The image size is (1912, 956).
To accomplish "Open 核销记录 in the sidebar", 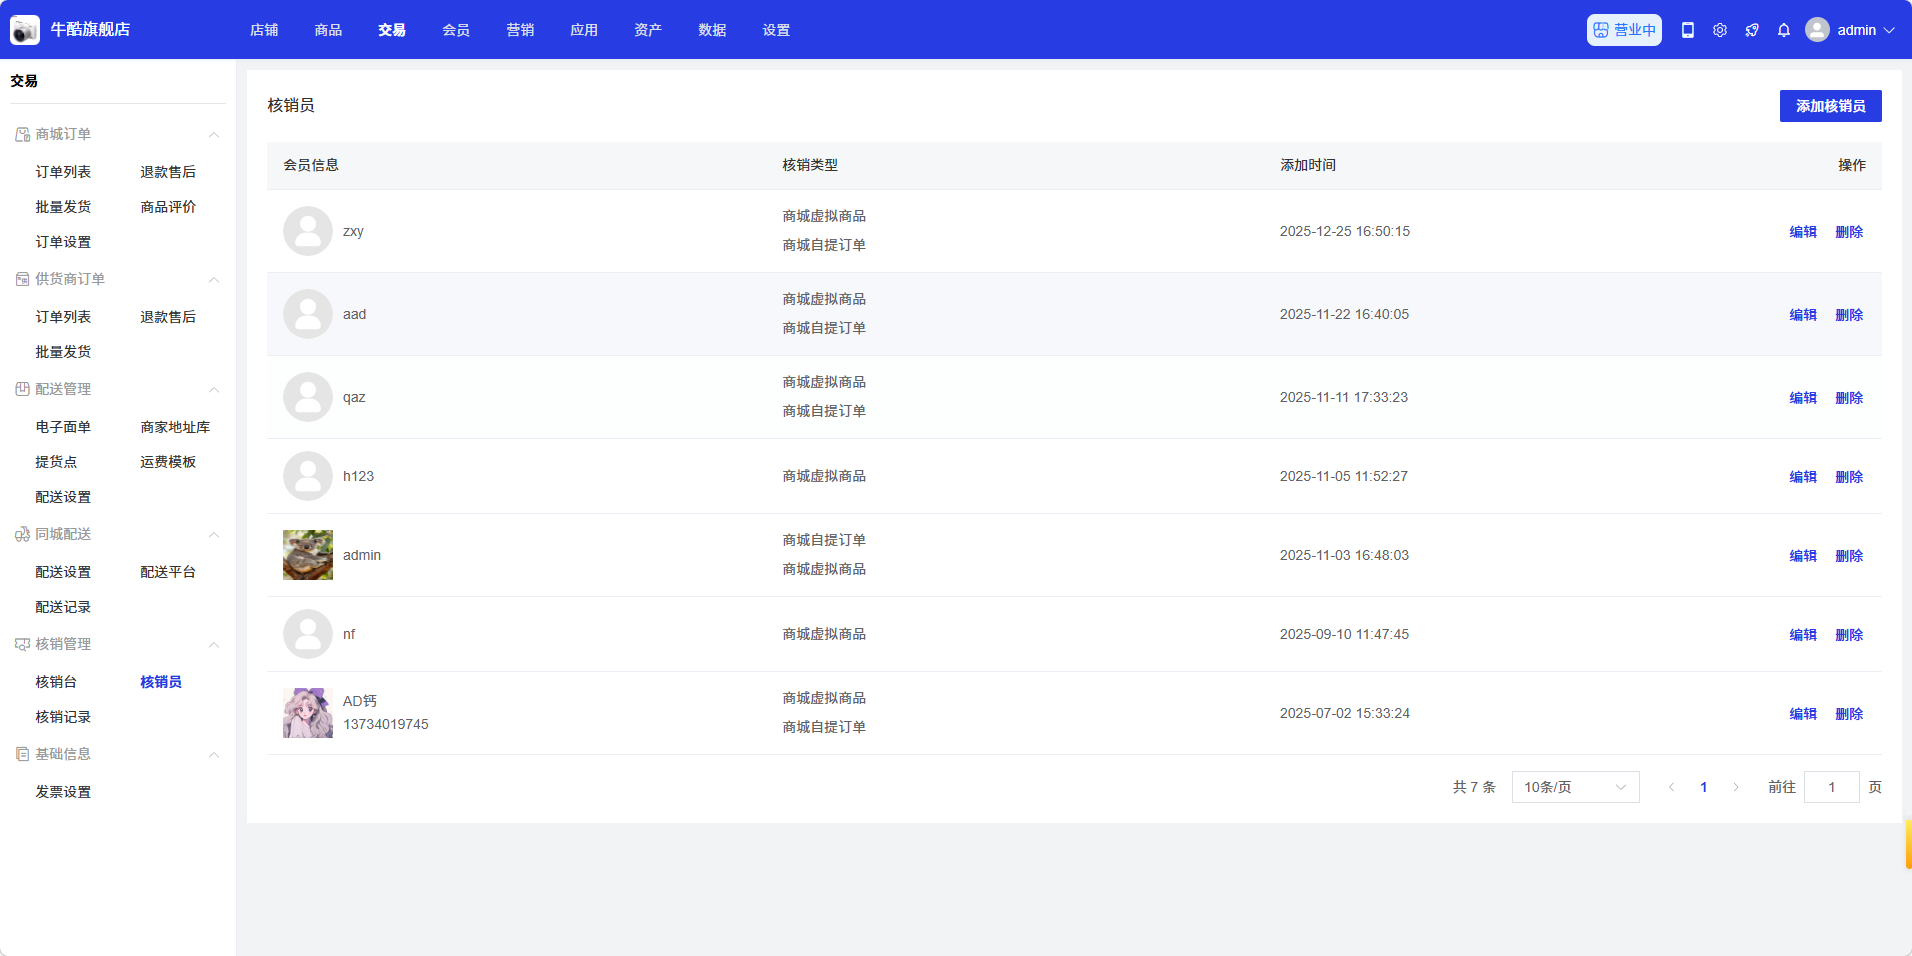I will pyautogui.click(x=63, y=717).
